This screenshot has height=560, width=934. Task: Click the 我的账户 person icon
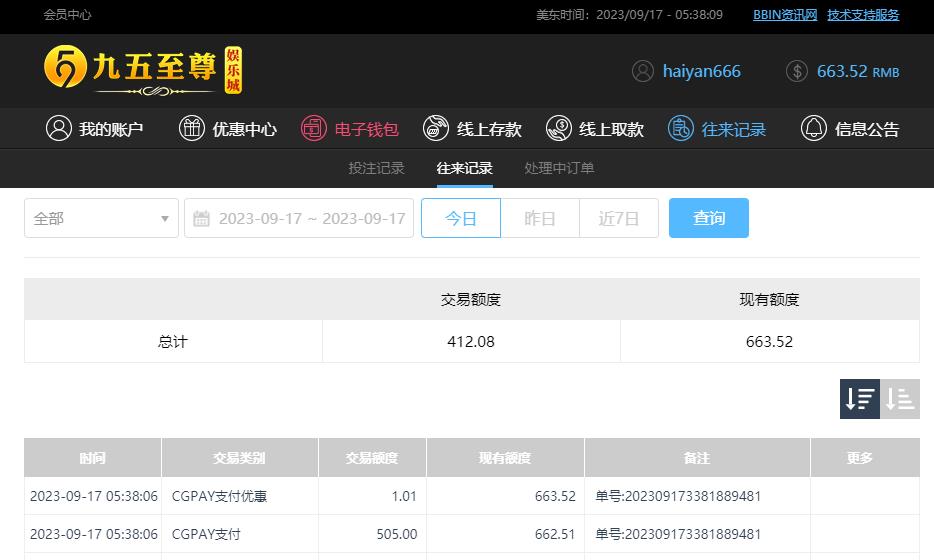58,128
